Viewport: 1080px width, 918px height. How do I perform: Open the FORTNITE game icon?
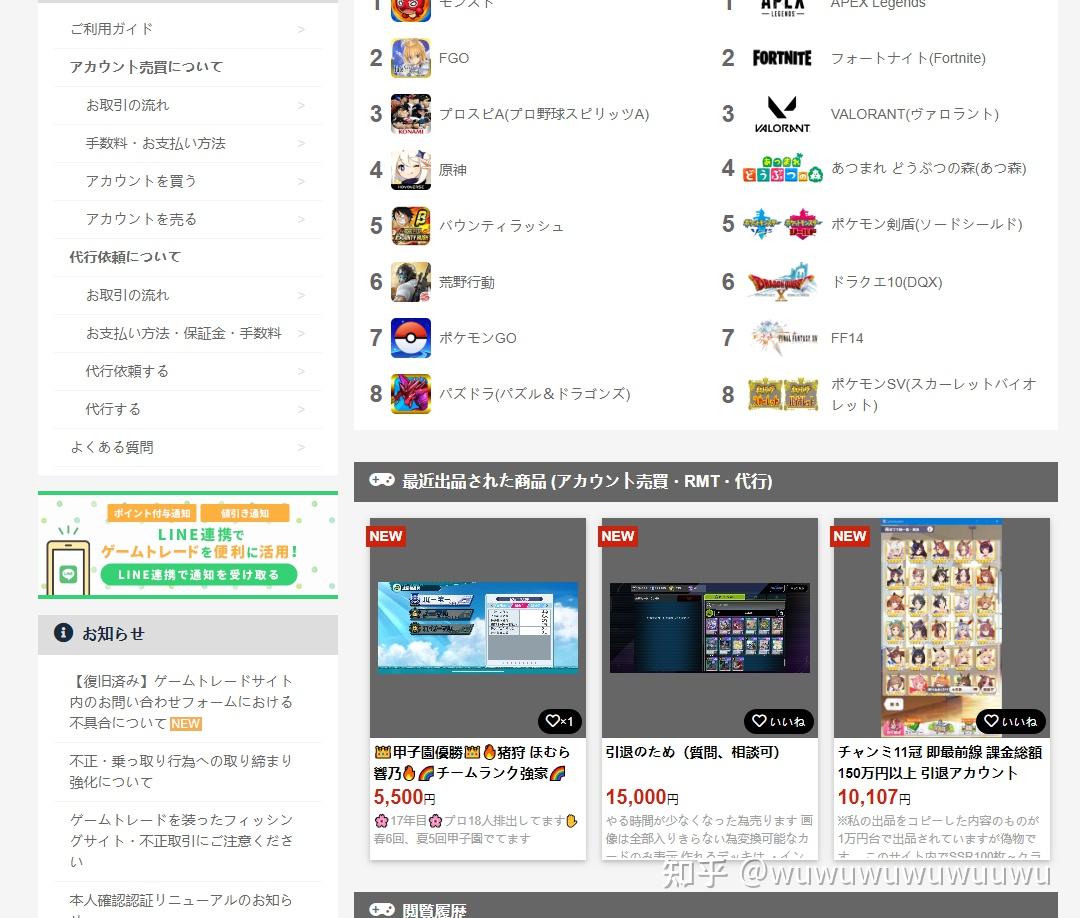point(782,58)
